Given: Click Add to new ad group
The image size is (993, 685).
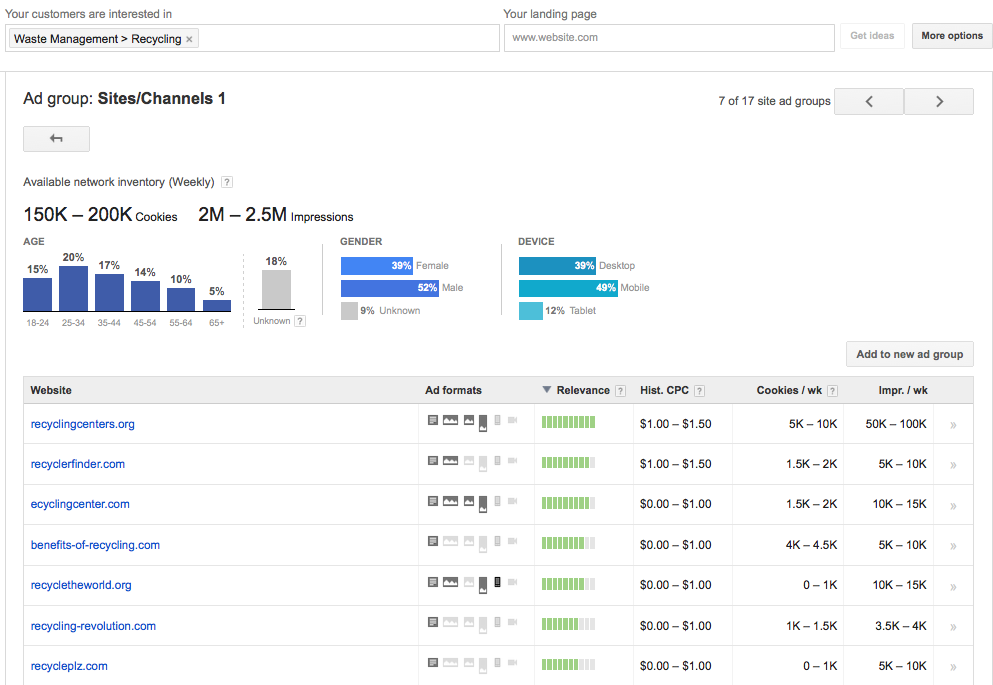Looking at the screenshot, I should (909, 354).
